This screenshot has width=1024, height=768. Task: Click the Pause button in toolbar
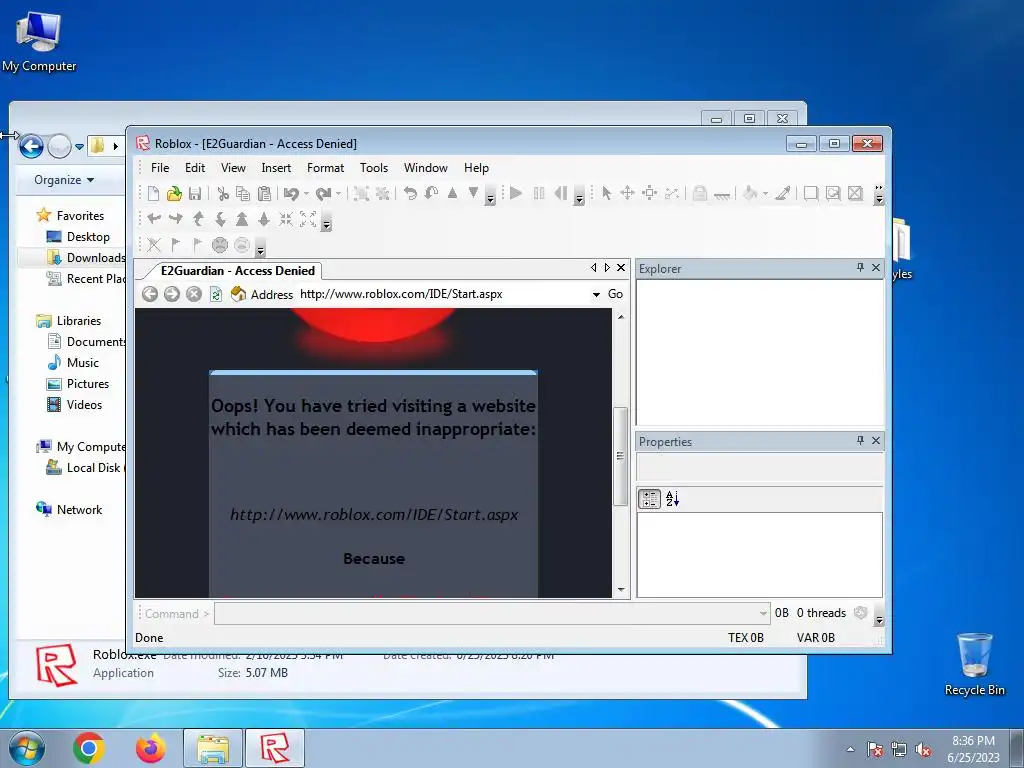[539, 193]
